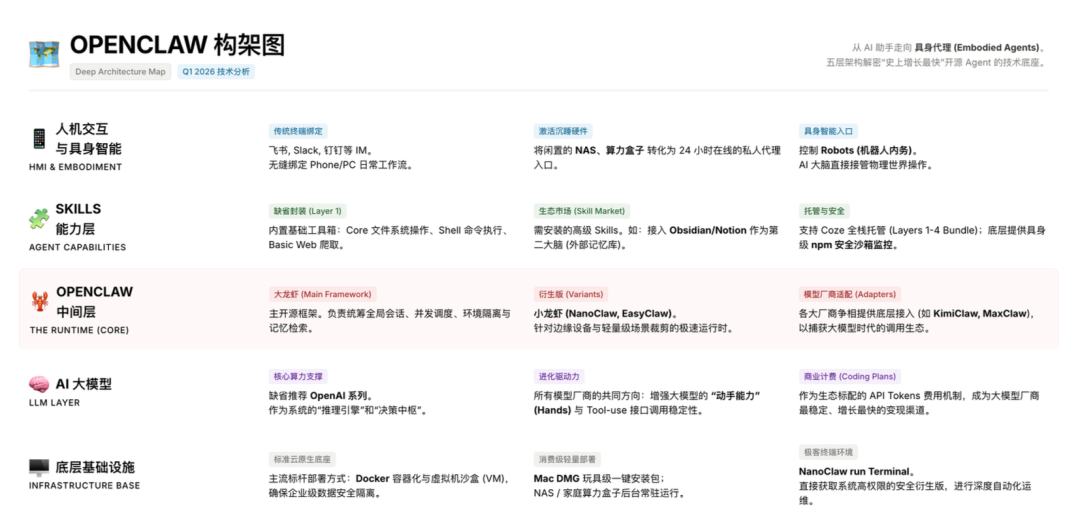The width and height of the screenshot is (1080, 527).
Task: Click the text 作为系统的"推理引擎"和"决策中枢"。
Action: 349,411
